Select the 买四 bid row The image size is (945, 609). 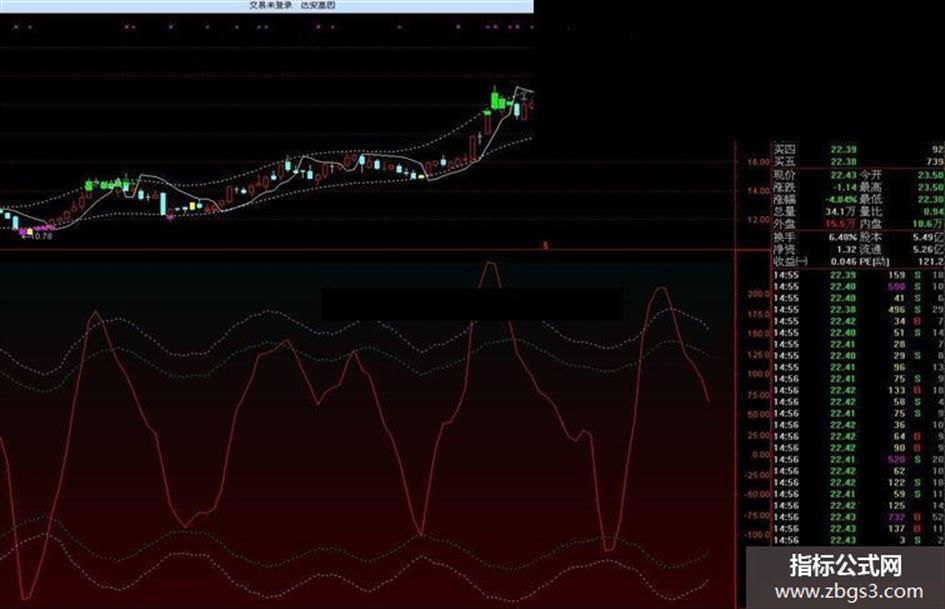point(859,150)
